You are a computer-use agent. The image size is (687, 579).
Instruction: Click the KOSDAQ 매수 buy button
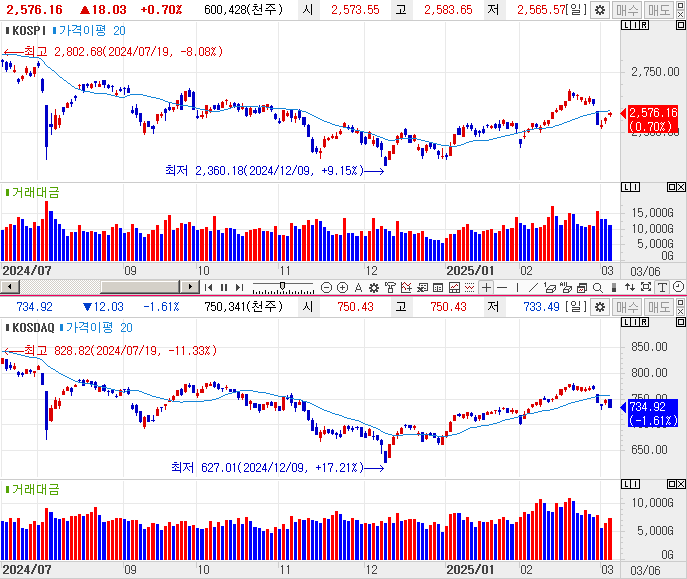[627, 307]
